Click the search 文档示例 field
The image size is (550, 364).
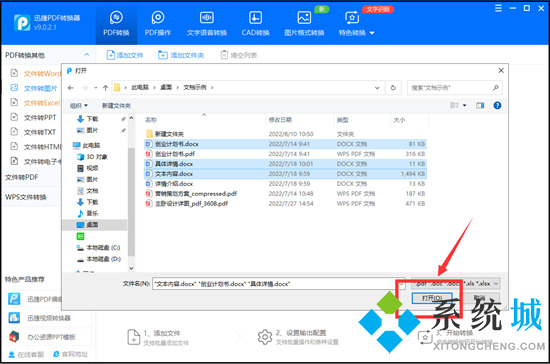(455, 88)
